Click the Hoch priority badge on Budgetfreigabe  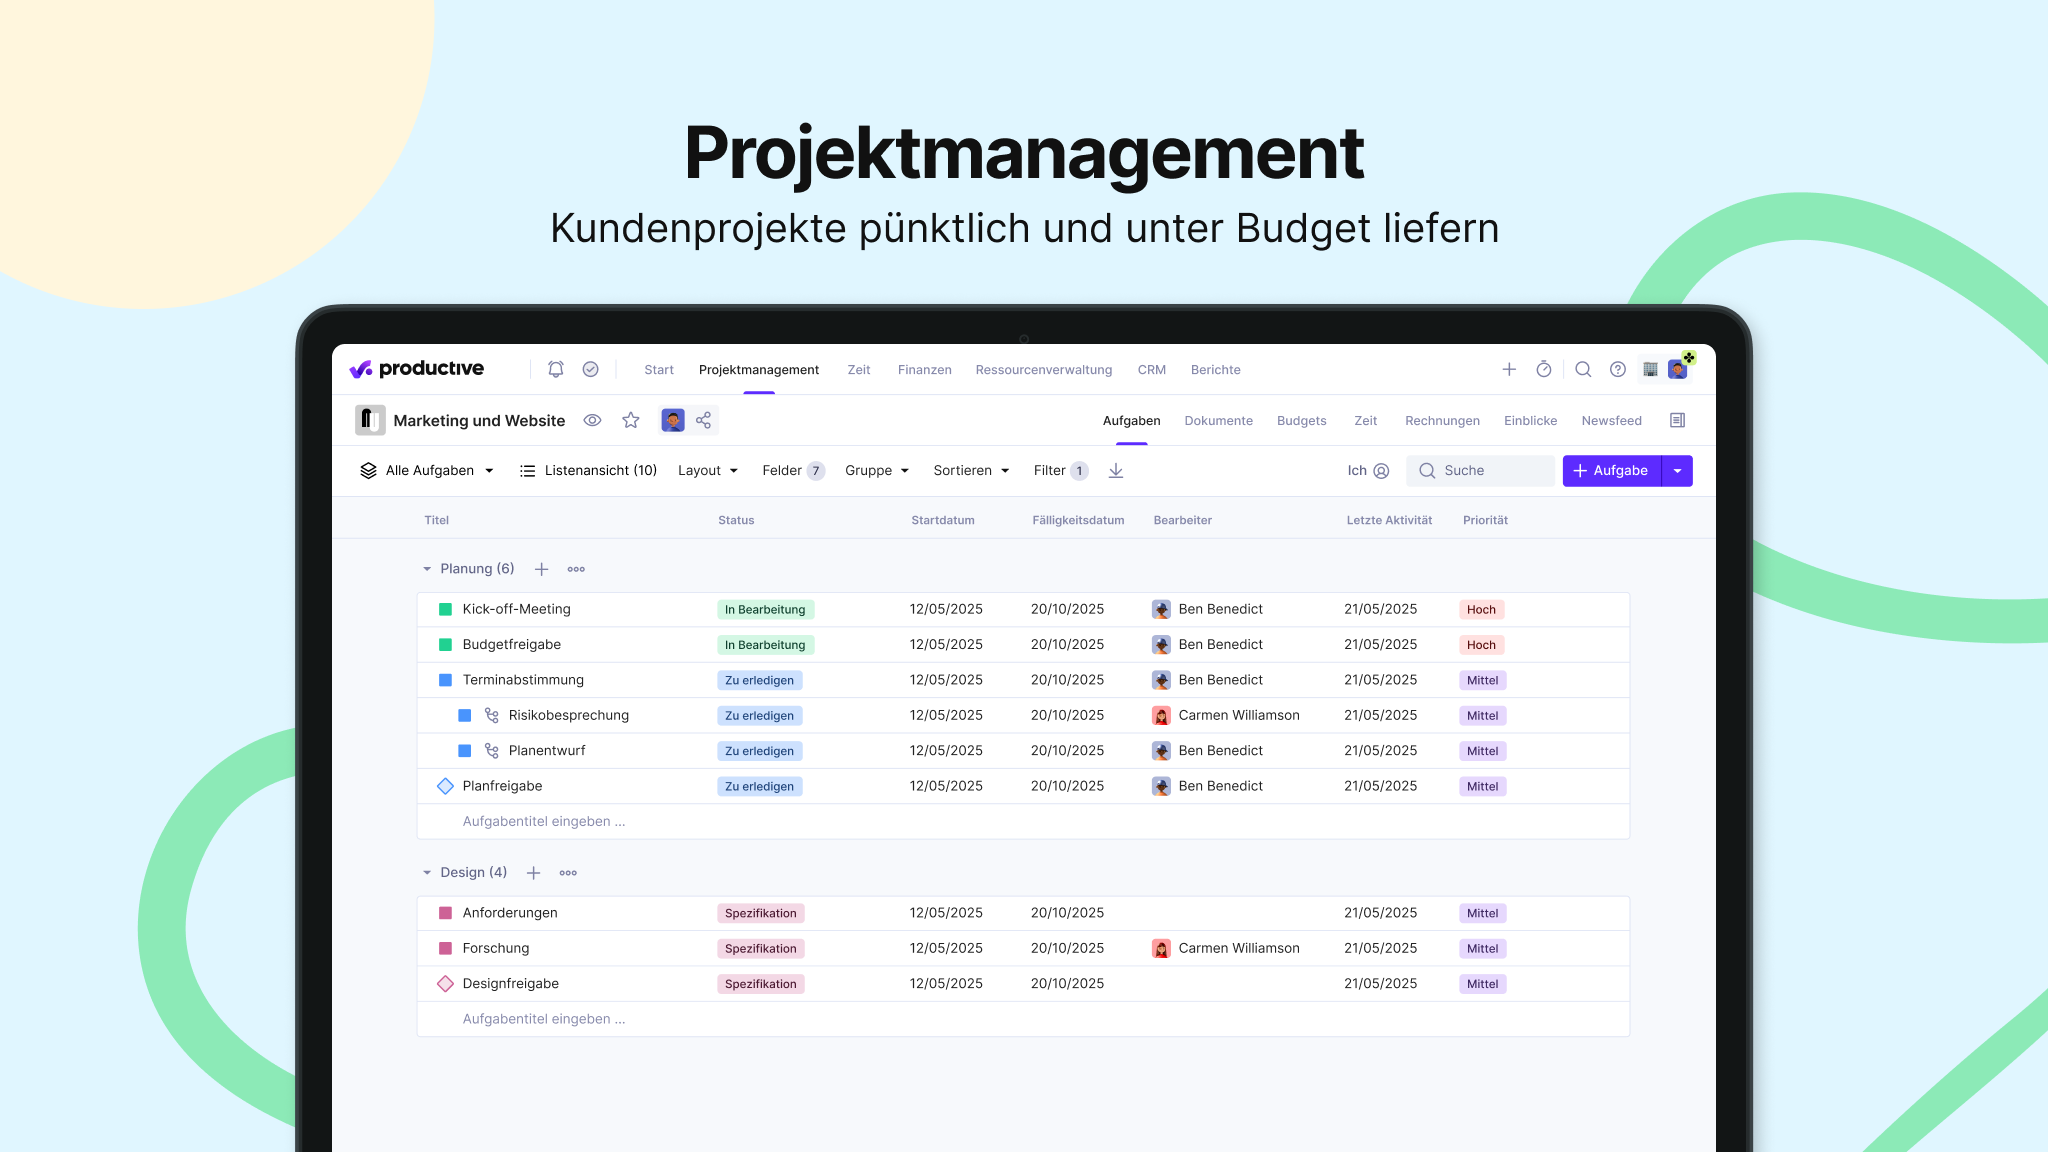tap(1481, 645)
